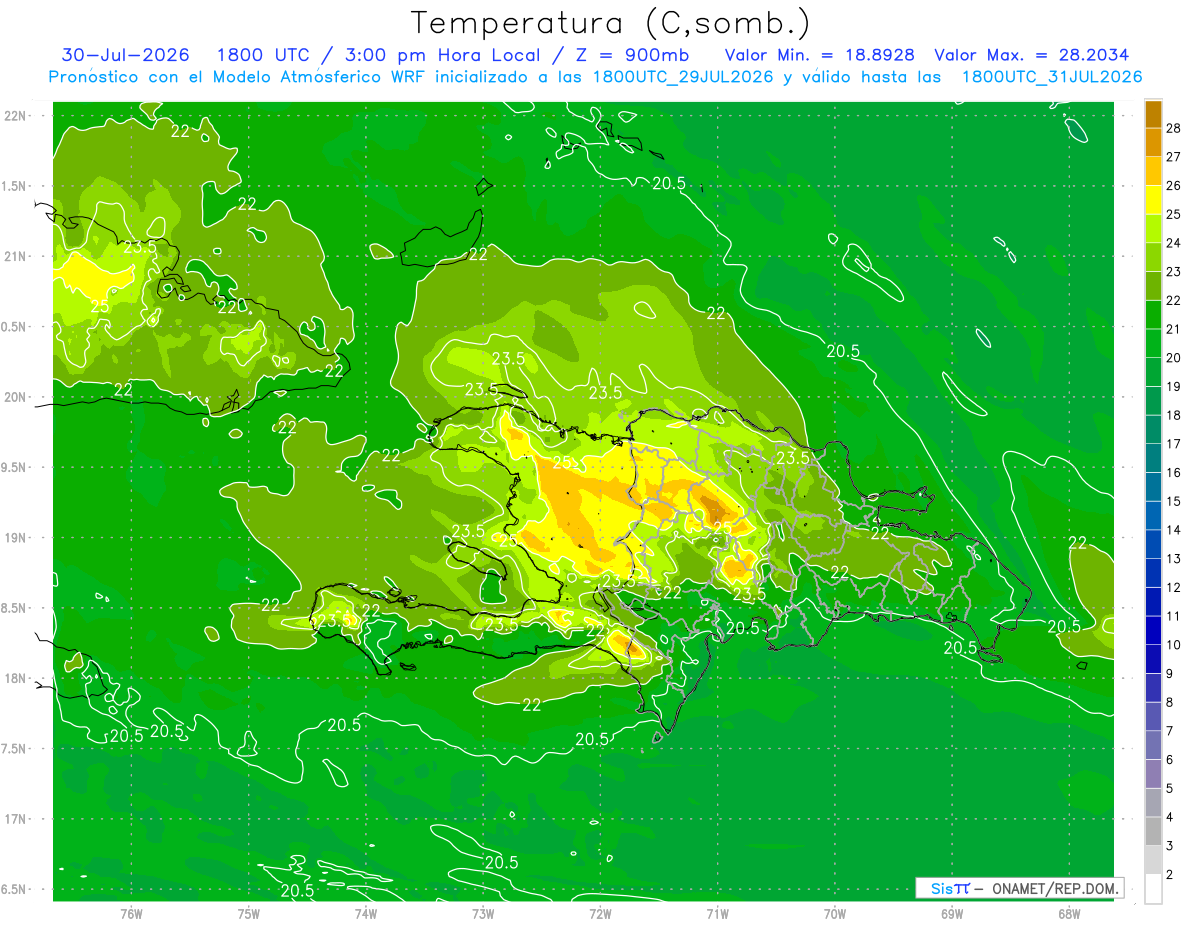Select the "30-Jul-2026" forecast date text
The height and width of the screenshot is (927, 1200).
(124, 55)
